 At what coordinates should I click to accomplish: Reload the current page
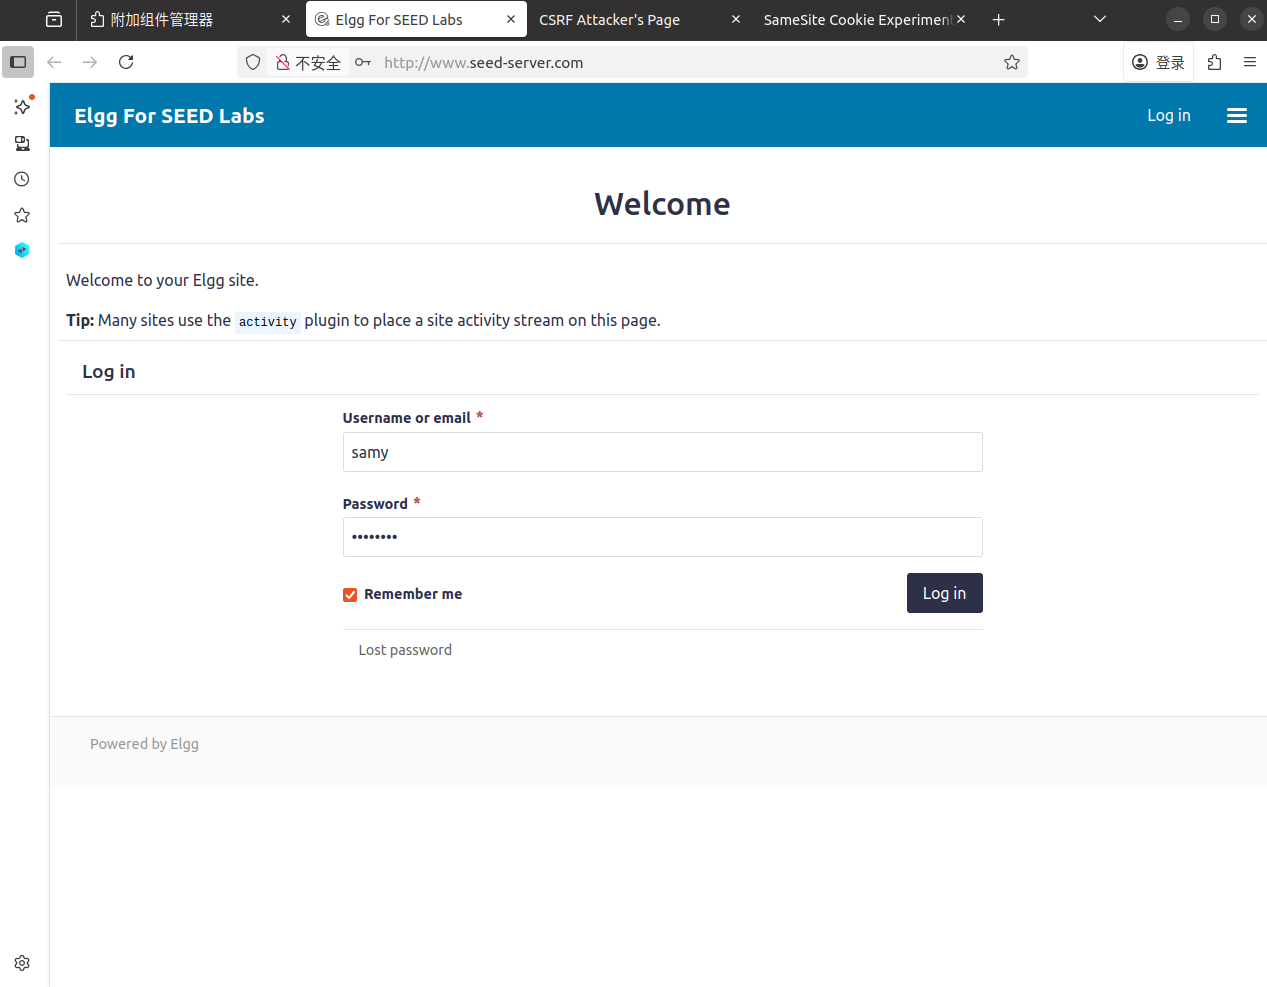pyautogui.click(x=126, y=62)
